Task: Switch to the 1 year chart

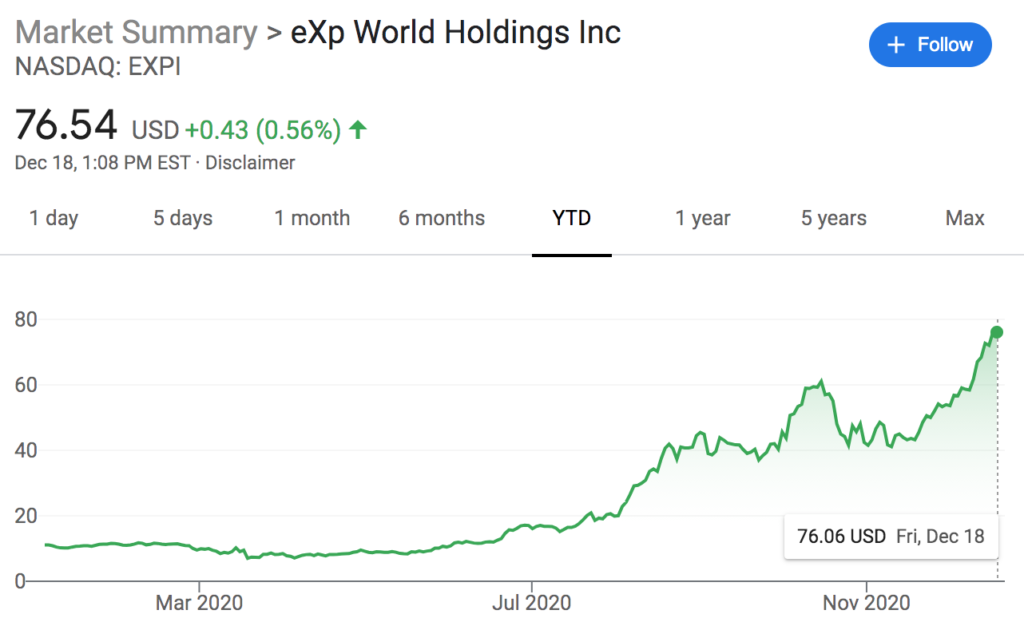Action: point(702,218)
